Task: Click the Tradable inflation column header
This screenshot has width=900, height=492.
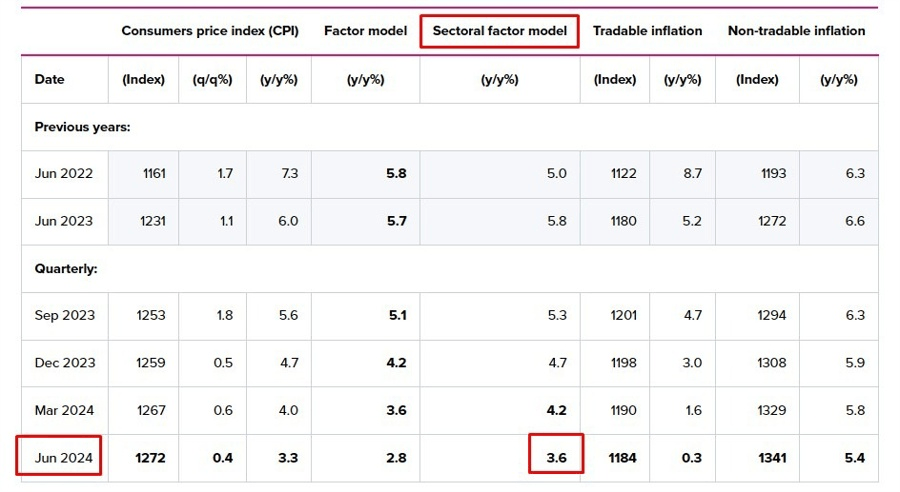Action: point(647,31)
